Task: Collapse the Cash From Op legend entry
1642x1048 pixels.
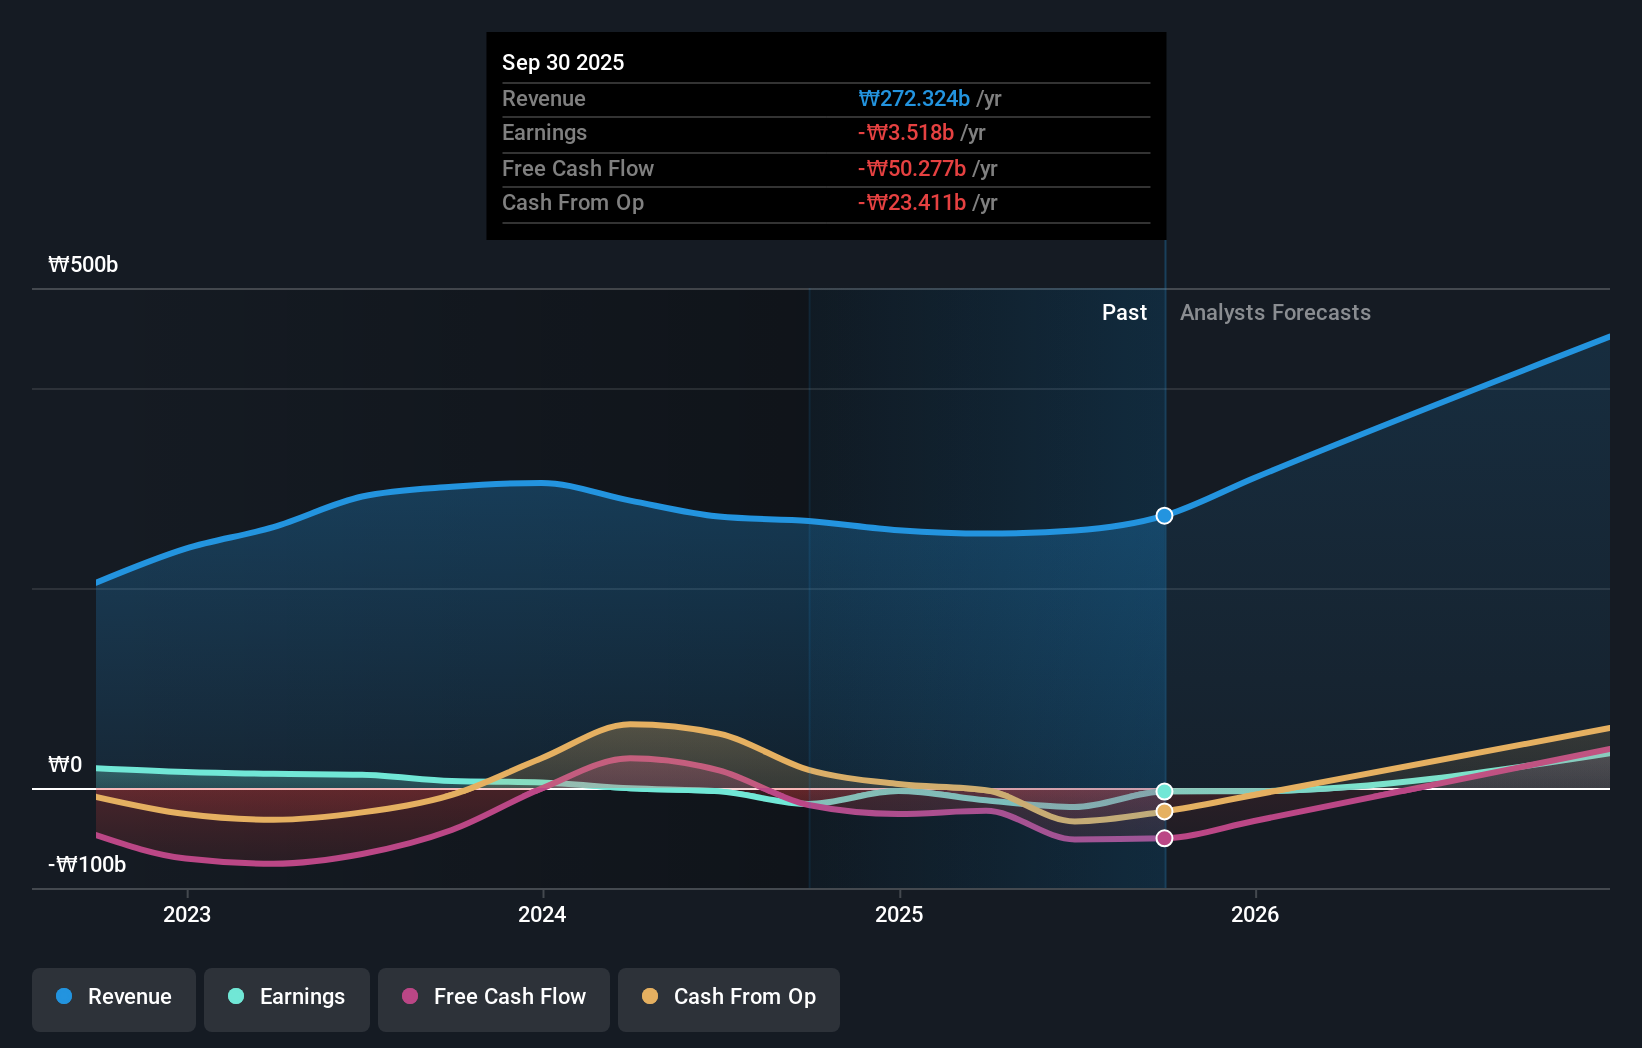Action: (x=728, y=998)
